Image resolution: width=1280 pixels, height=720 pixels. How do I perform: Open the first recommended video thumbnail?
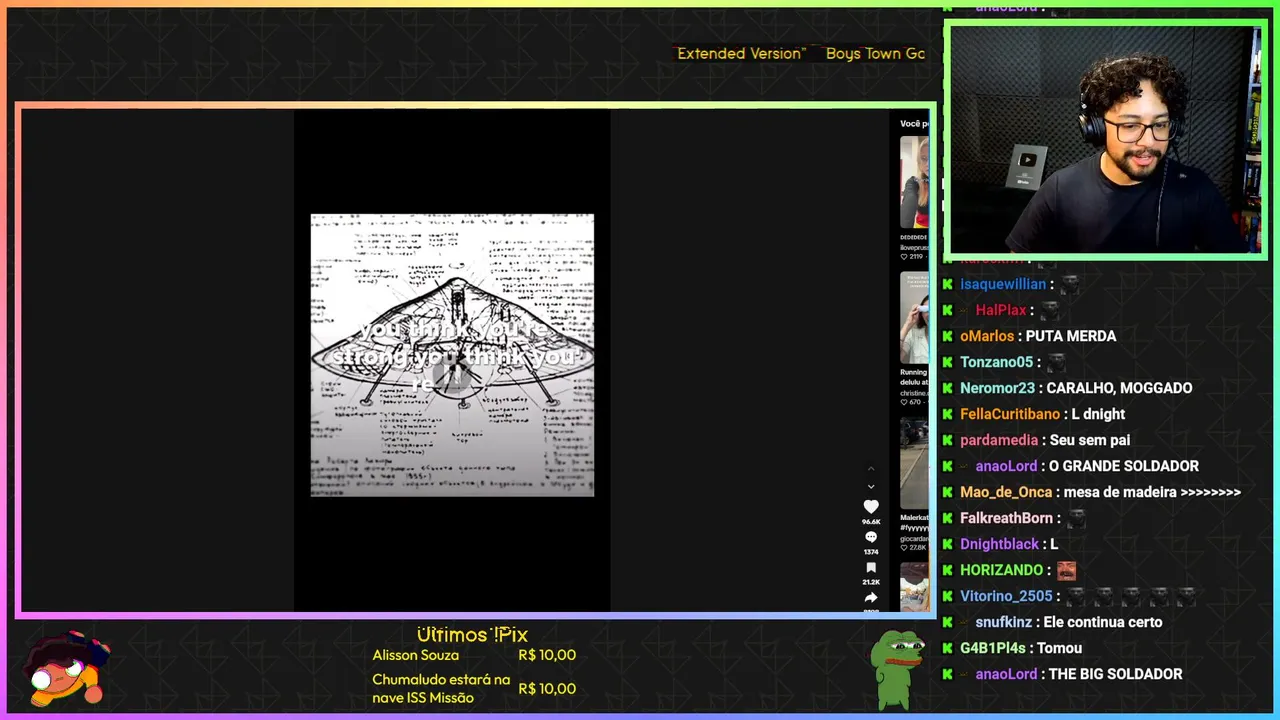coord(914,182)
